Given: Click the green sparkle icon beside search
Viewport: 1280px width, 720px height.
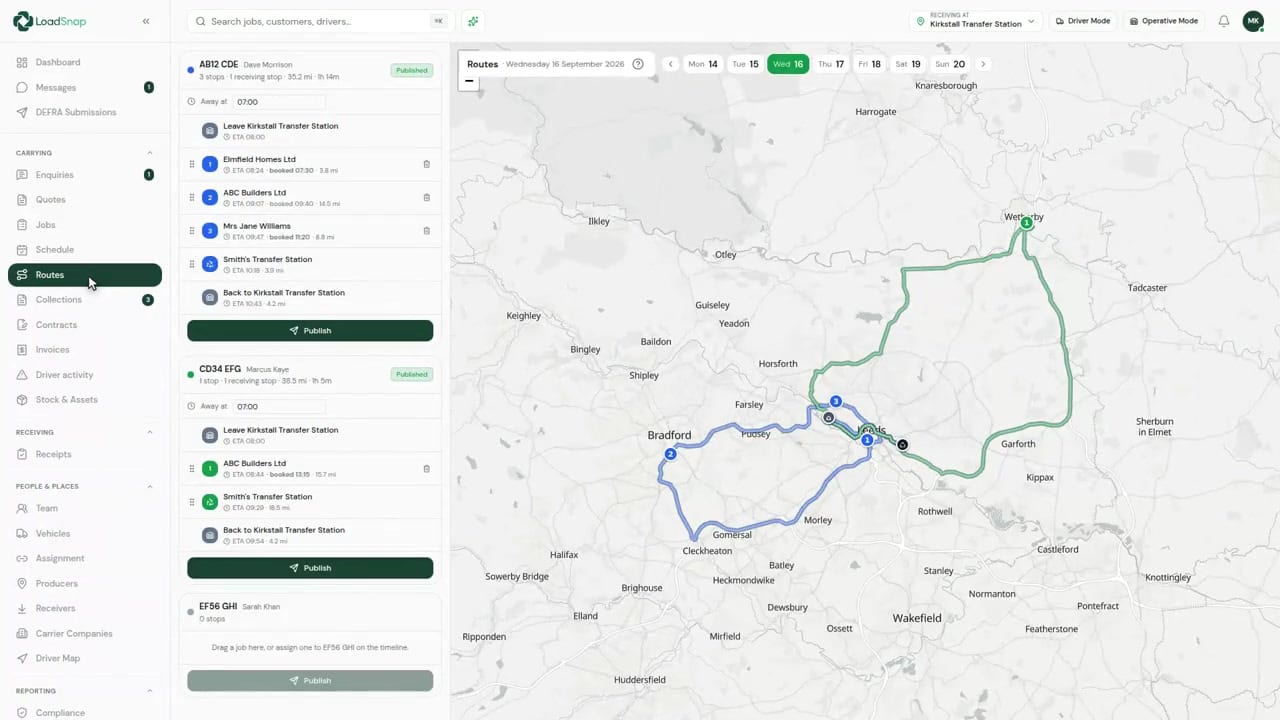Looking at the screenshot, I should [473, 21].
